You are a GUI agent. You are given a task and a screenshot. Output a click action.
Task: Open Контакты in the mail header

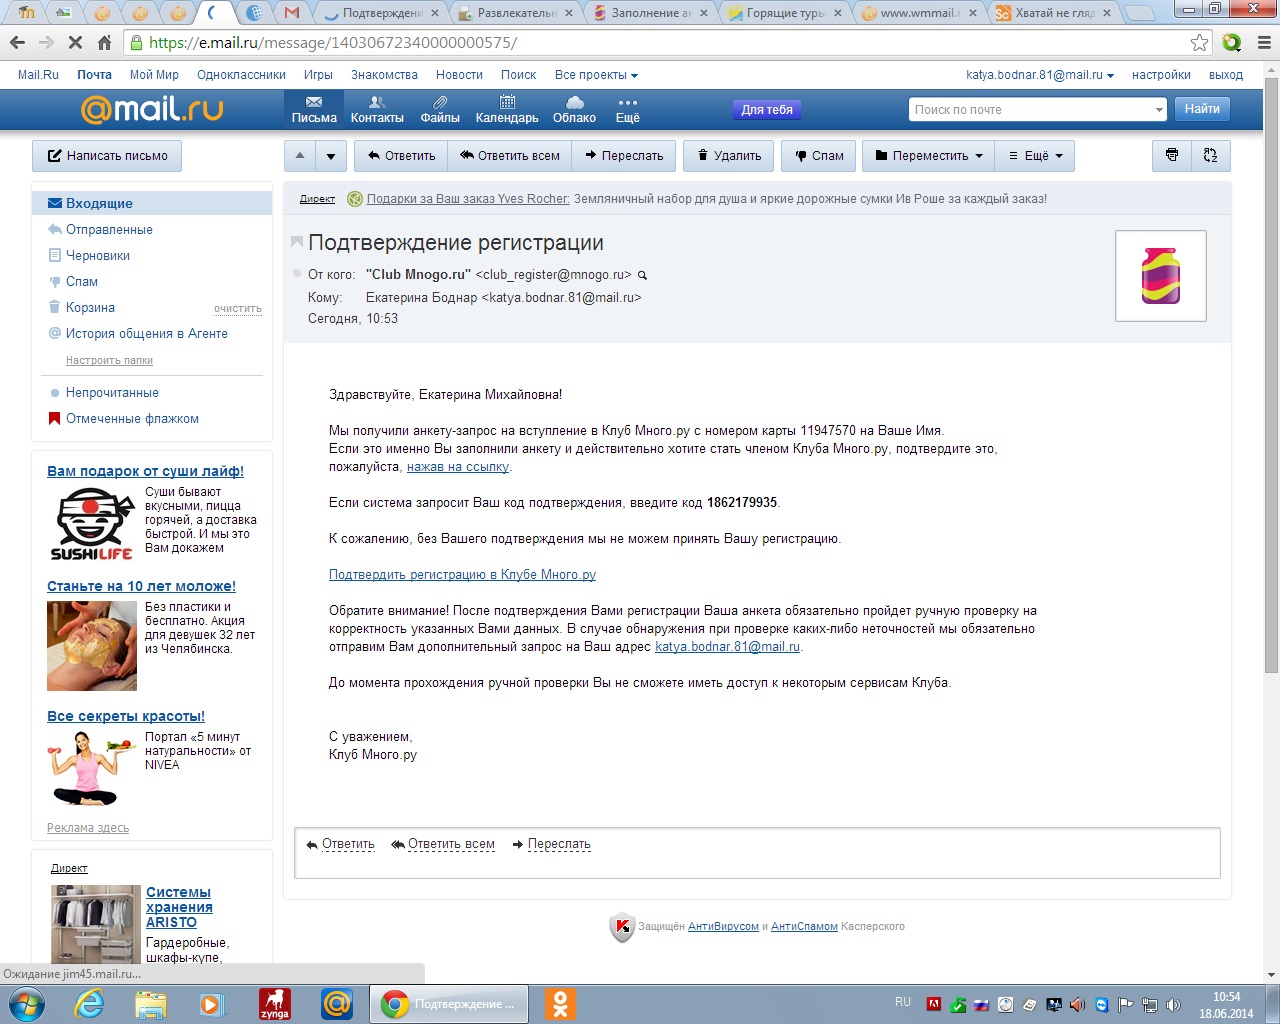377,110
